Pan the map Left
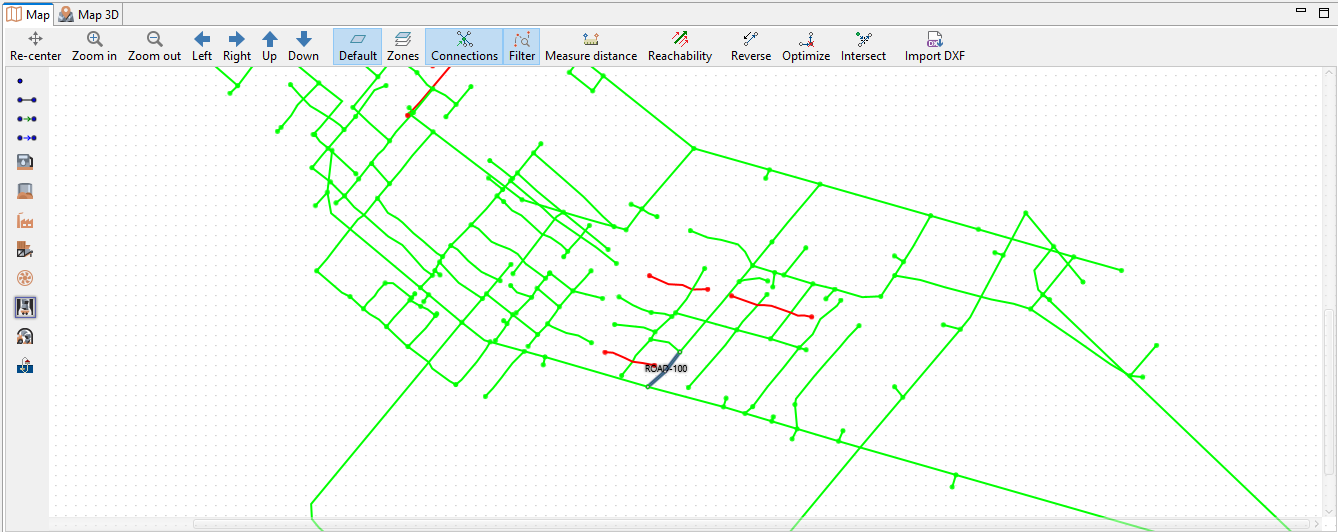Screen dimensions: 1338x532 click(x=202, y=47)
